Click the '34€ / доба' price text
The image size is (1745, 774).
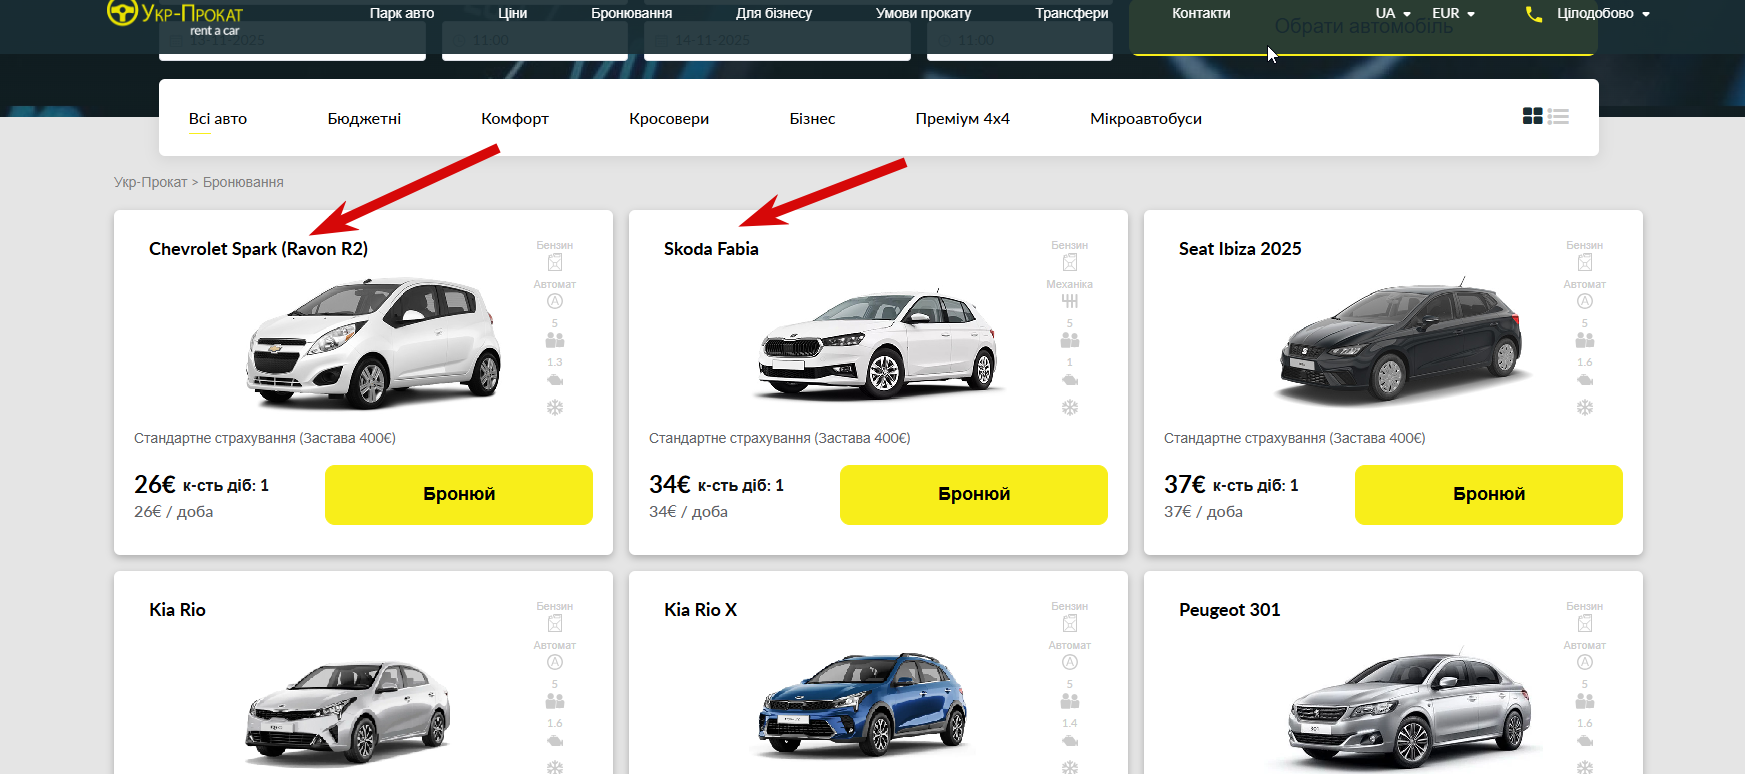[x=689, y=512]
